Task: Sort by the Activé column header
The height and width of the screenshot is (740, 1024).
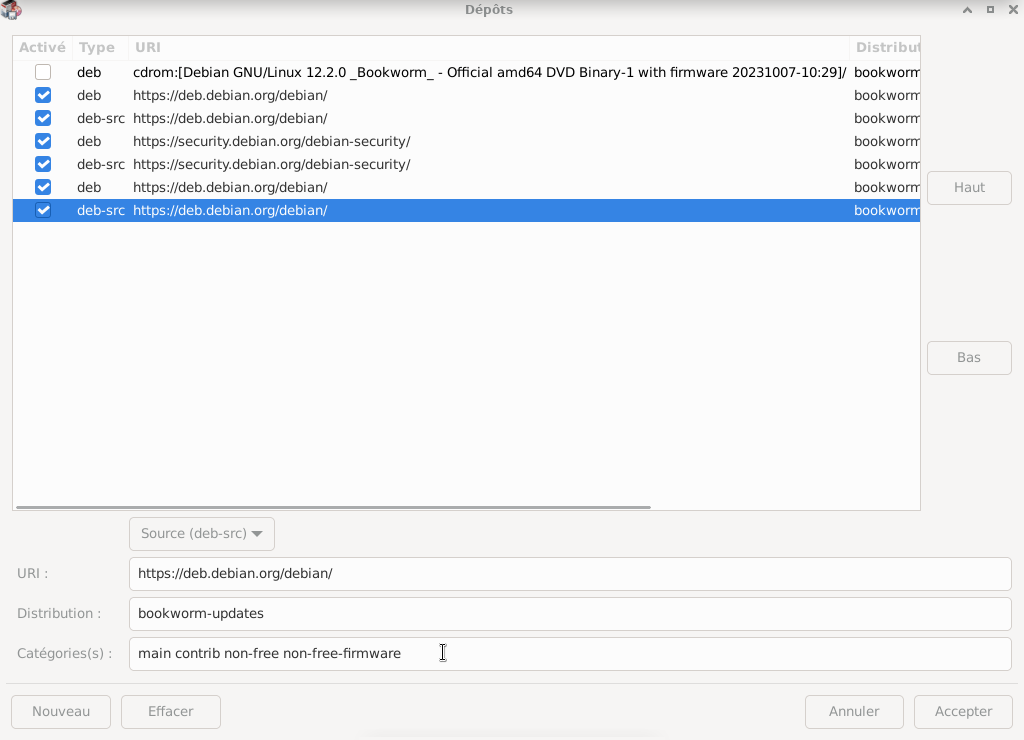Action: tap(42, 48)
